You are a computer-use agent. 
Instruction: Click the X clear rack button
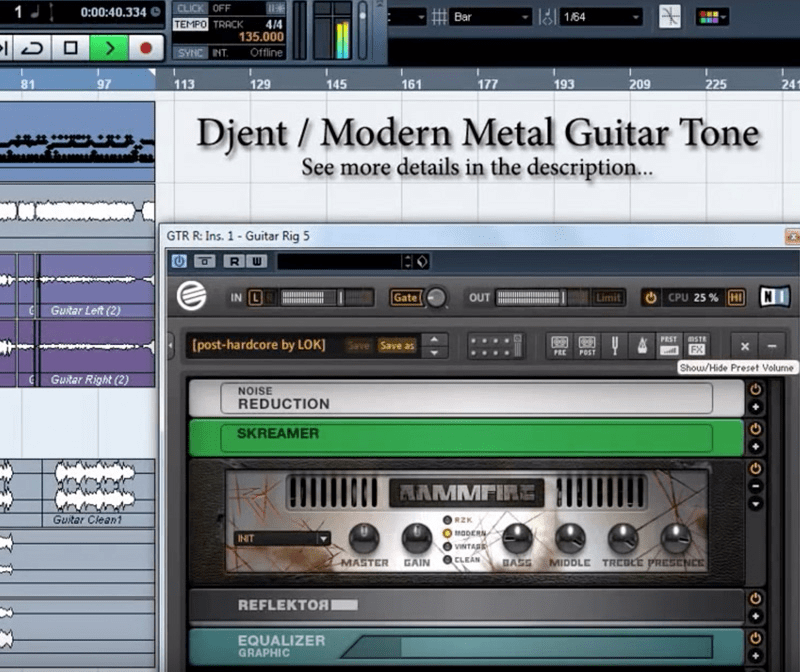point(744,346)
